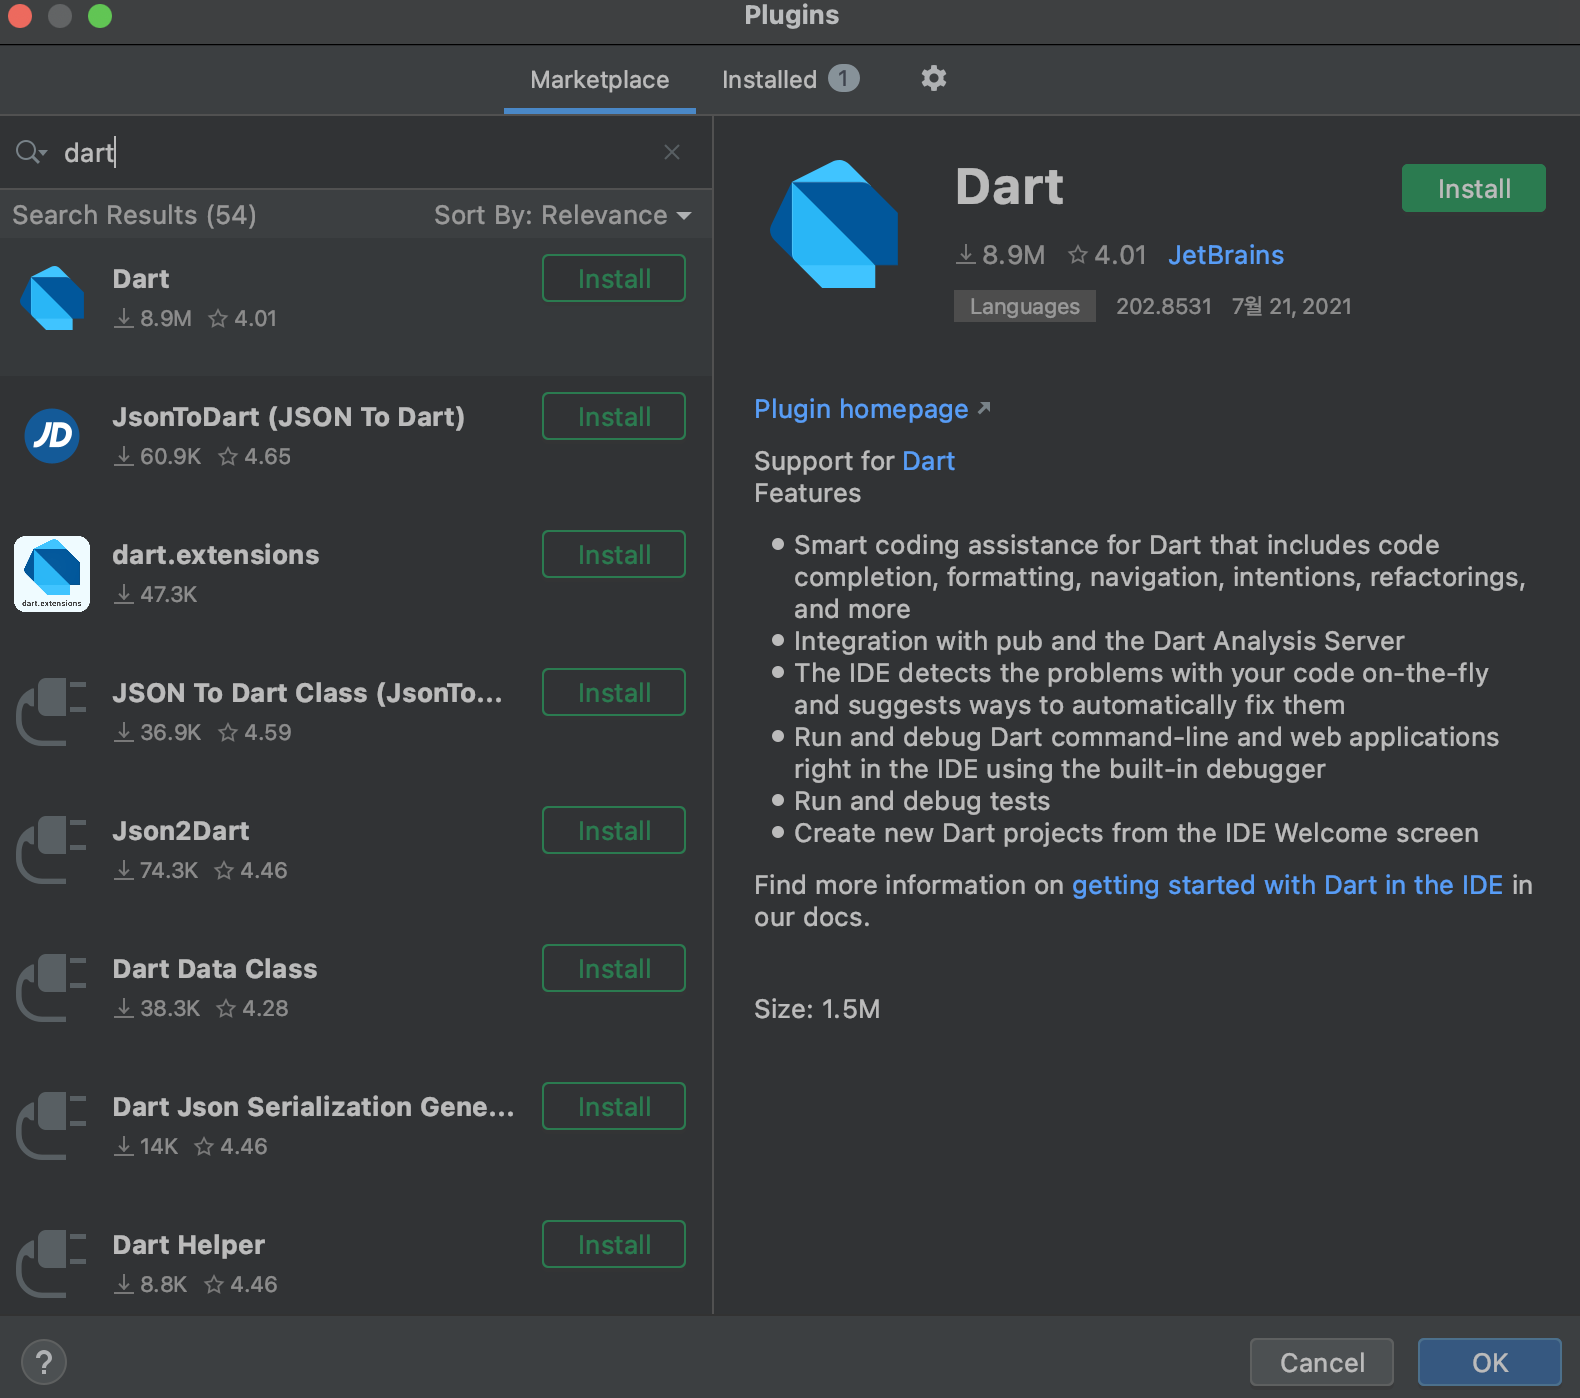Click the large Dart logo in details

(x=834, y=224)
